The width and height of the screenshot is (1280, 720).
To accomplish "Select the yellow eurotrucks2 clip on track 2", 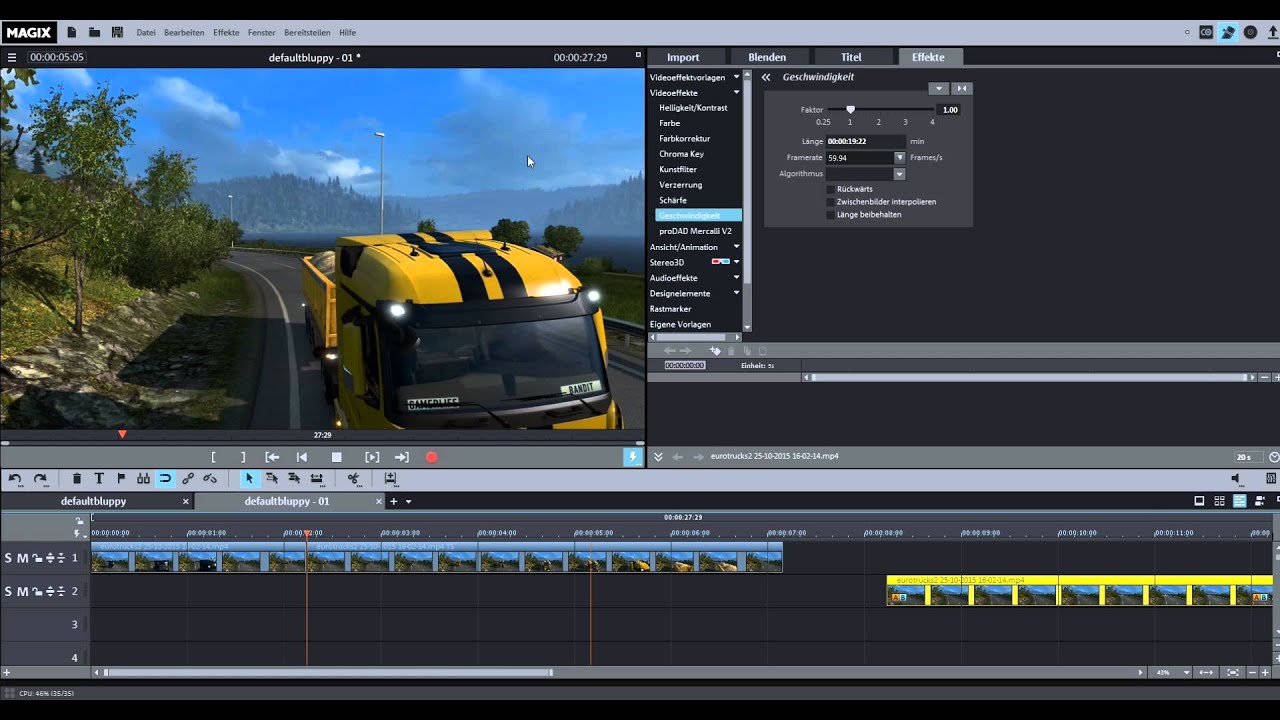I will [x=1079, y=590].
